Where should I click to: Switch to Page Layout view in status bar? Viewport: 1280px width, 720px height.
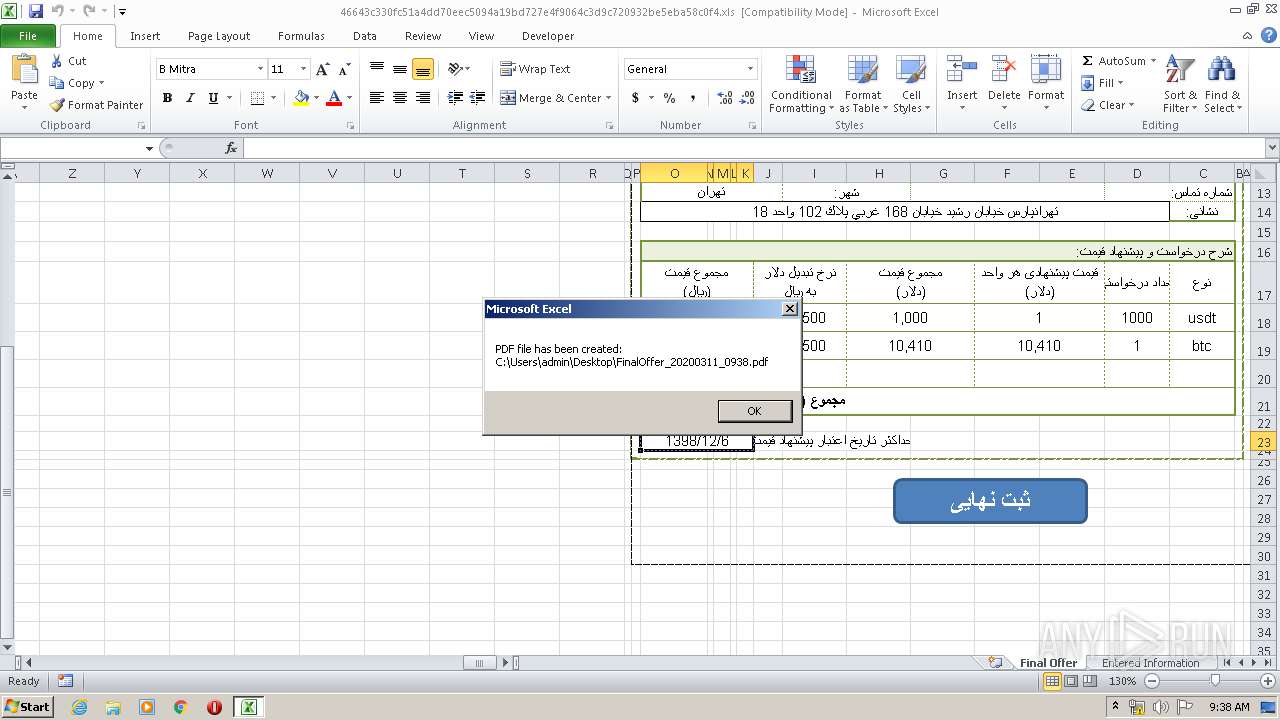click(x=1070, y=681)
